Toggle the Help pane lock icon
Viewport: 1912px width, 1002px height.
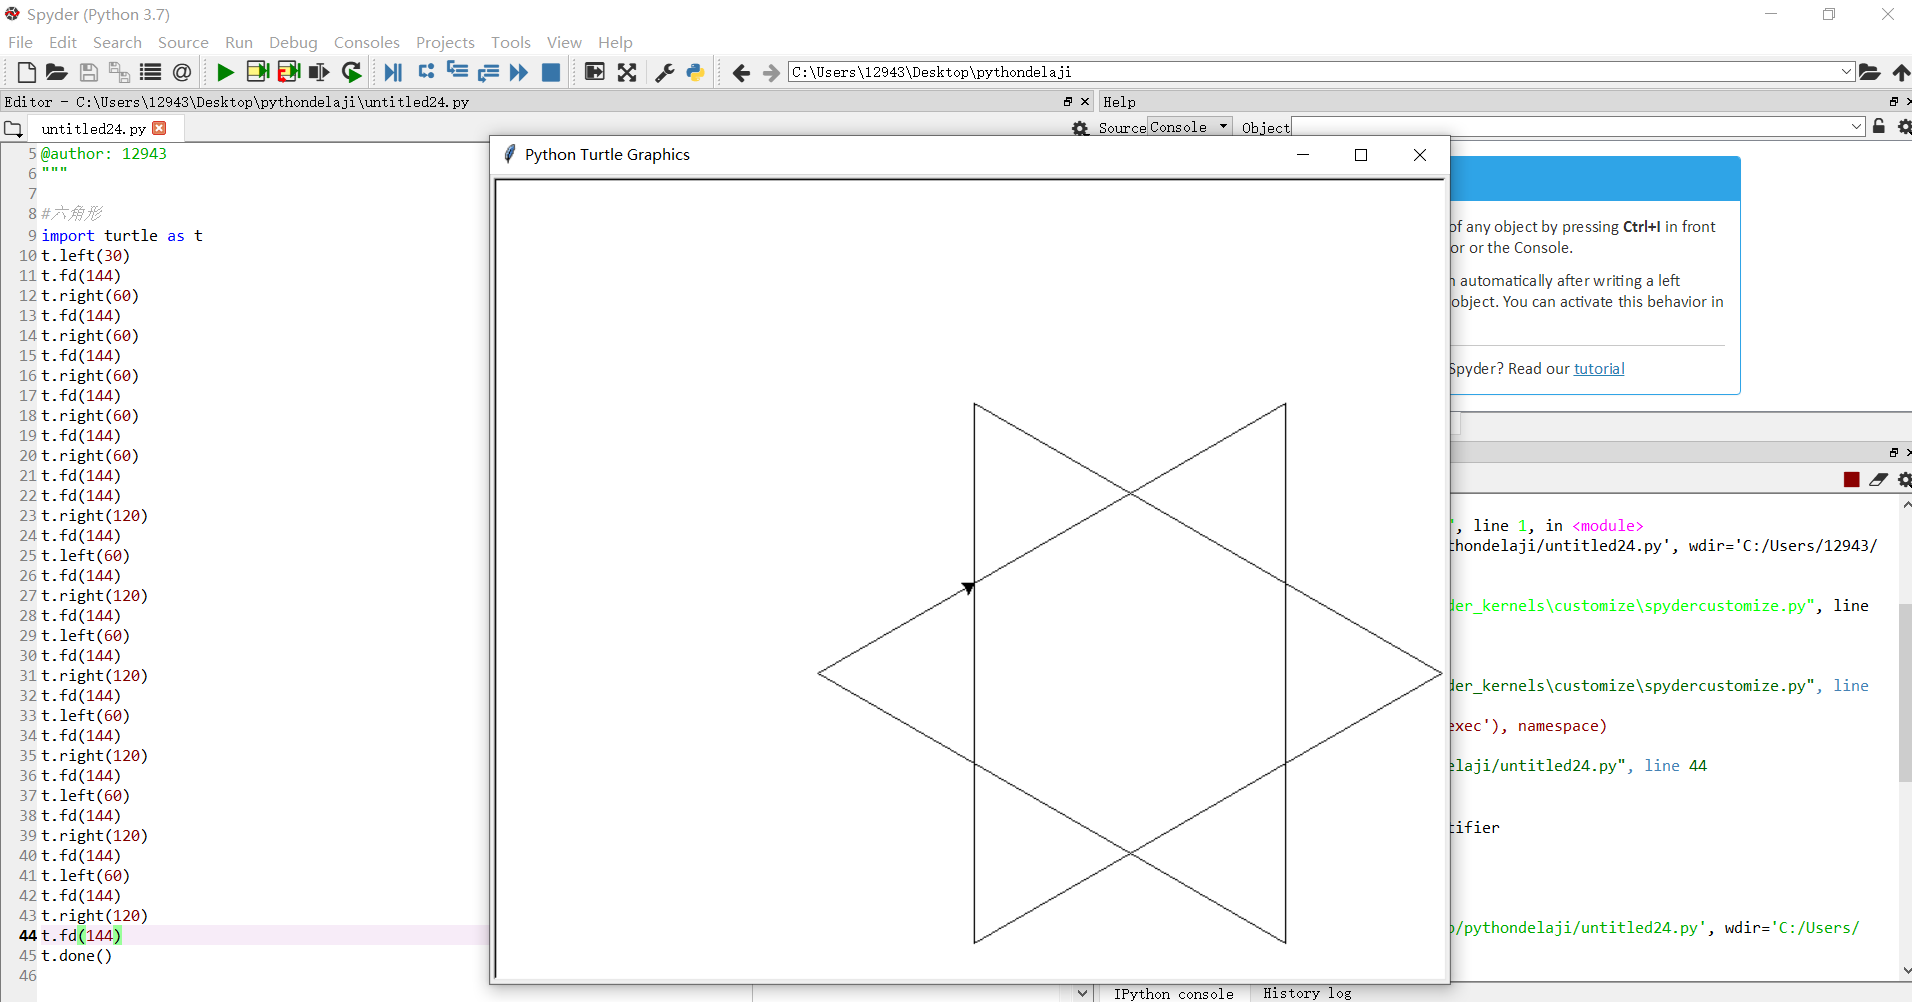click(x=1879, y=127)
